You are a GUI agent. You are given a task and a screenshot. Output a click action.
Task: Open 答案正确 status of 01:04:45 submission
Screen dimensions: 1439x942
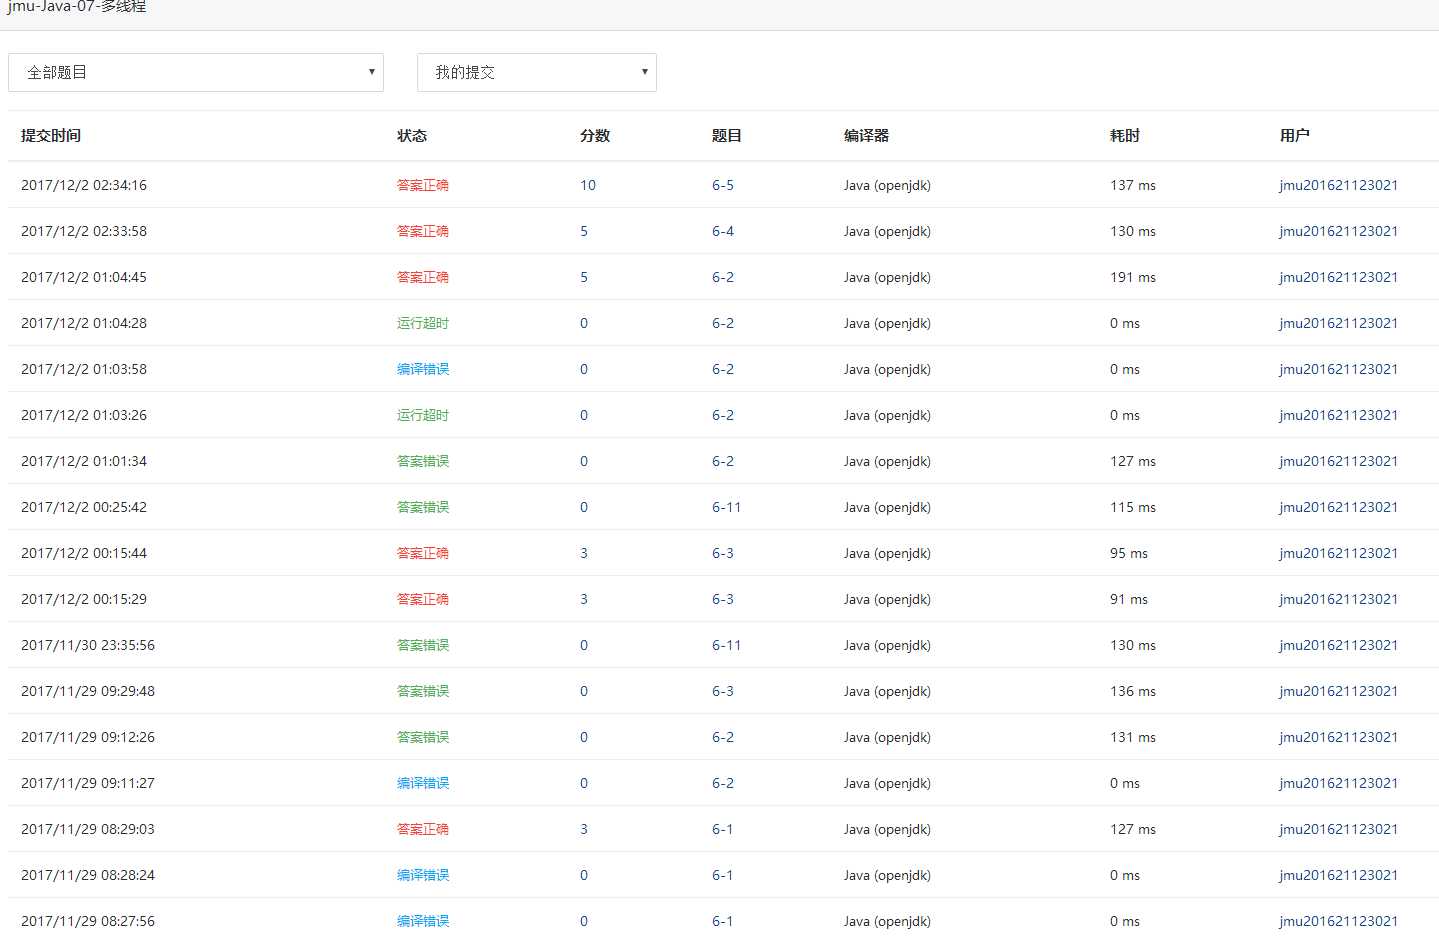coord(423,277)
